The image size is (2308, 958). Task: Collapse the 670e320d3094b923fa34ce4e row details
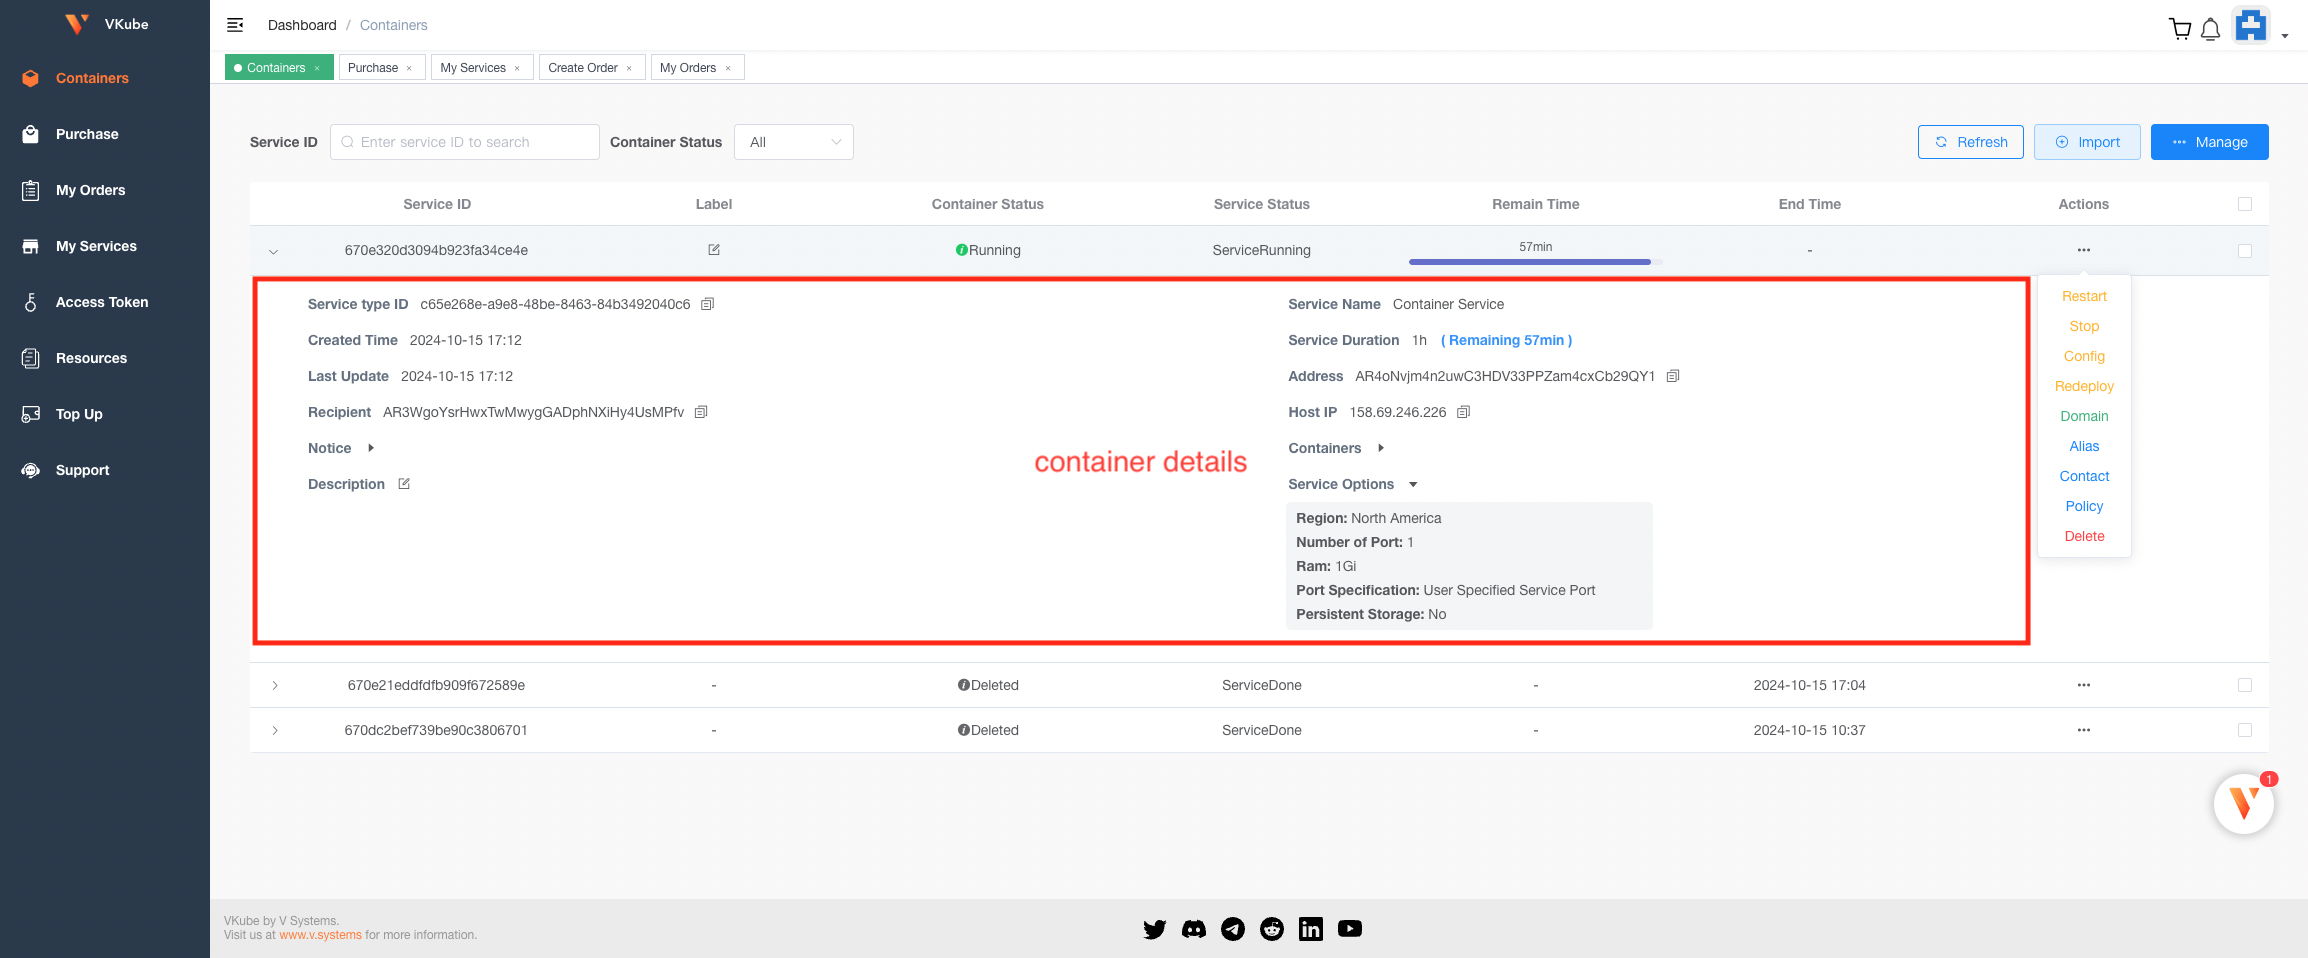point(274,251)
